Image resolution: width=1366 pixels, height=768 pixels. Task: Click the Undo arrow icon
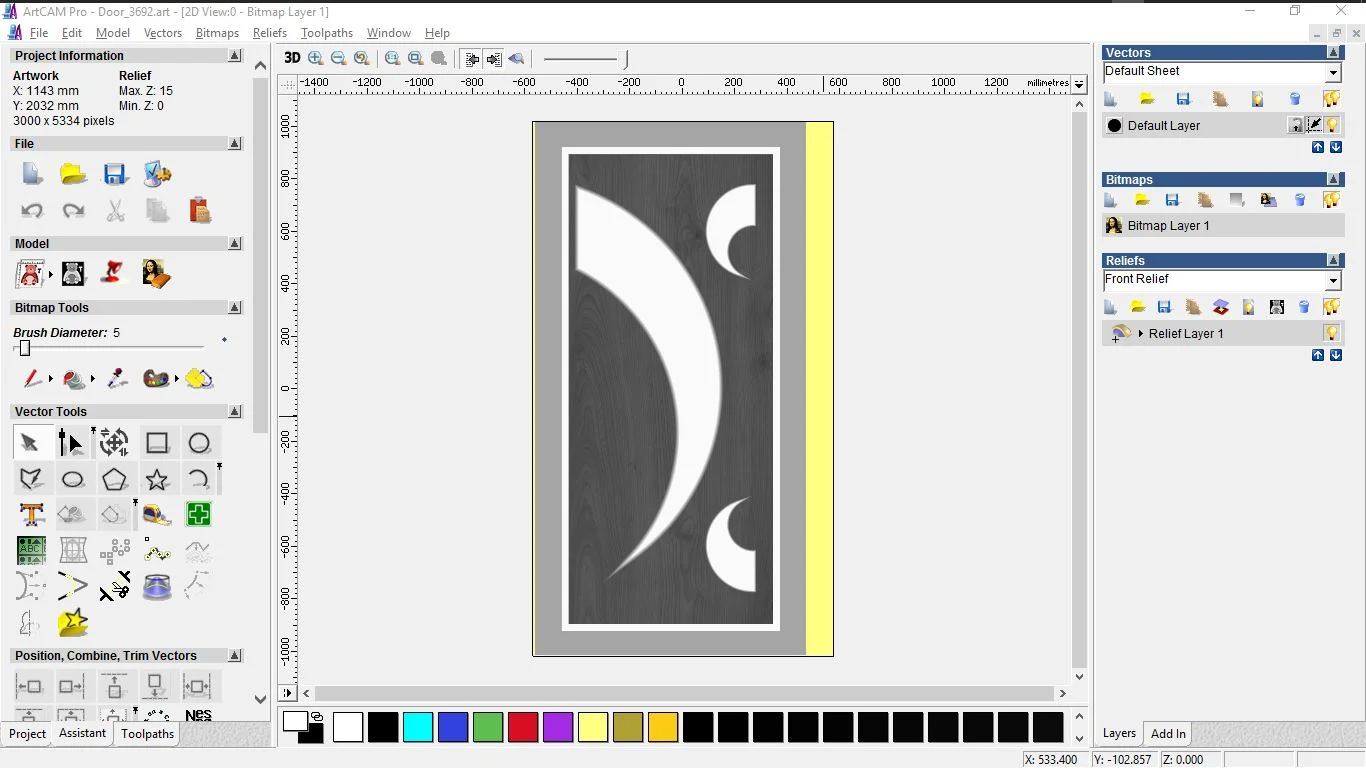pos(32,211)
